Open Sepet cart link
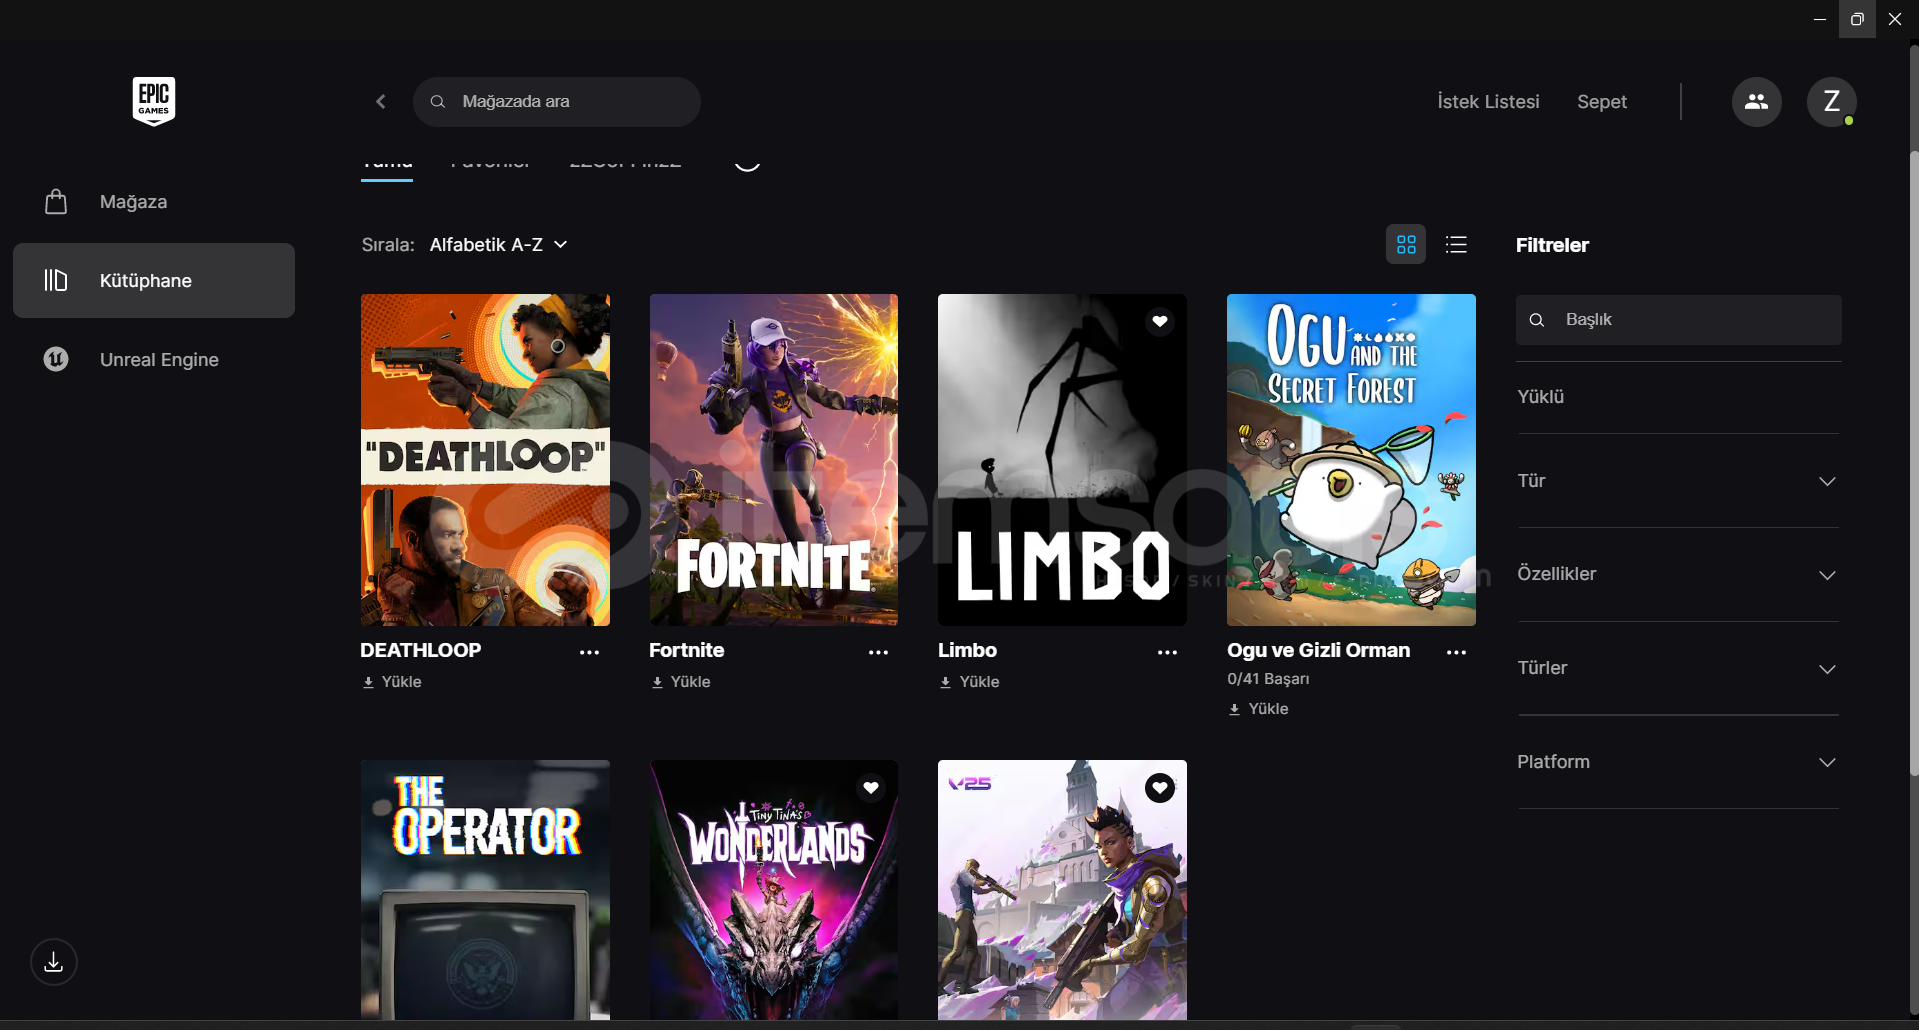 [1602, 101]
